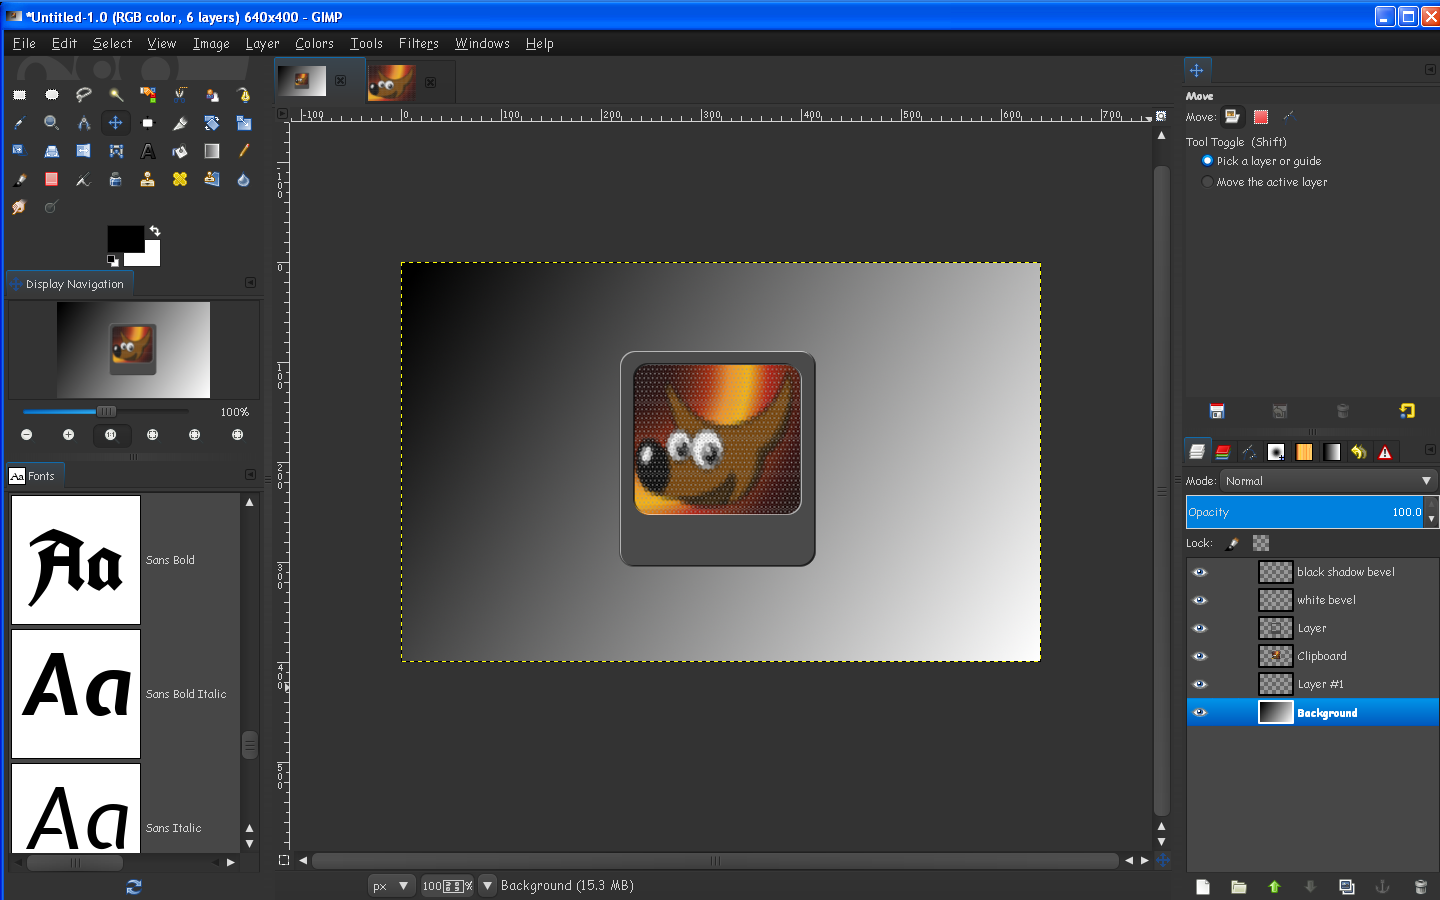Select the Clone stamp tool
This screenshot has width=1440, height=900.
click(148, 180)
